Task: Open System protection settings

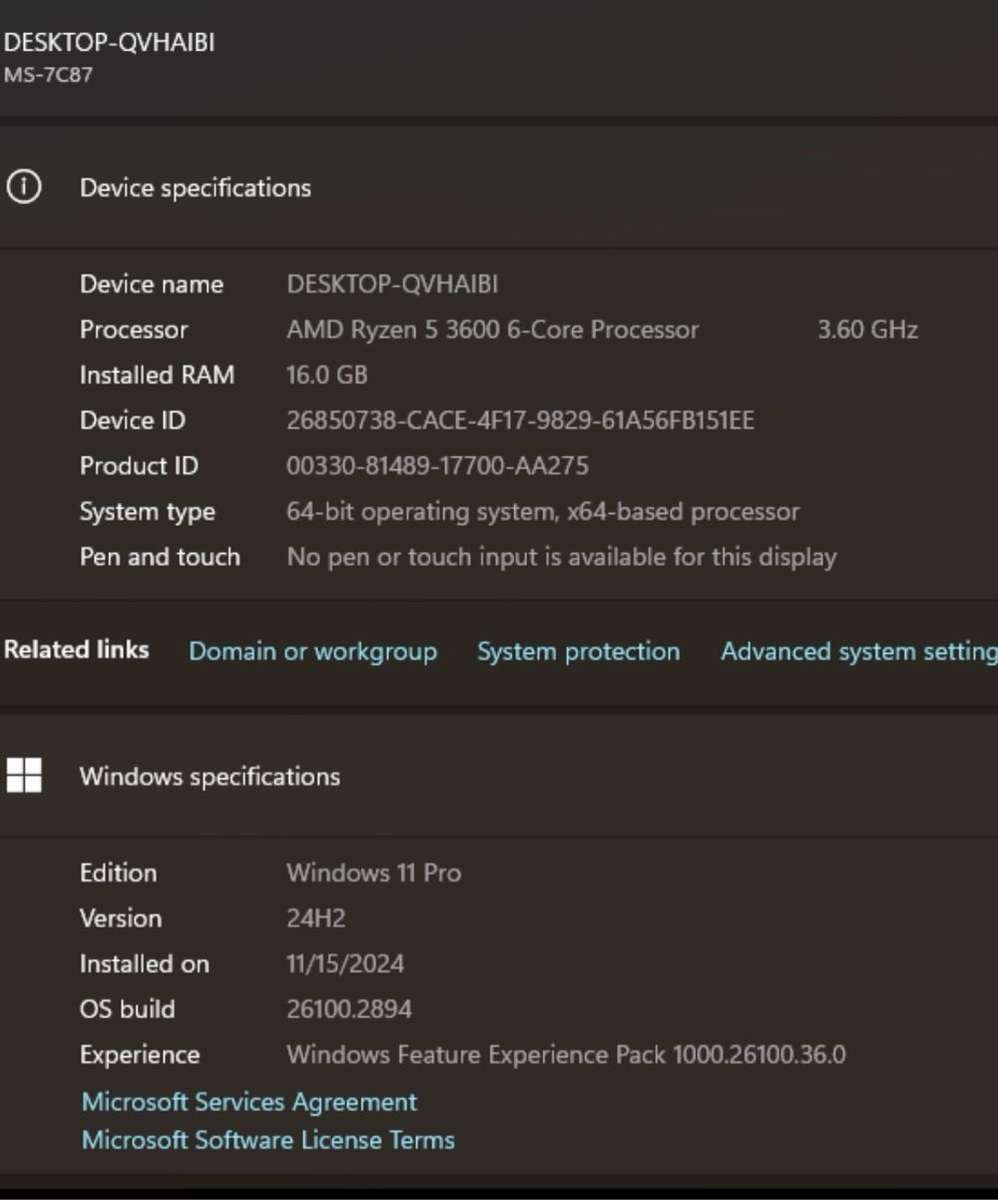Action: (578, 651)
